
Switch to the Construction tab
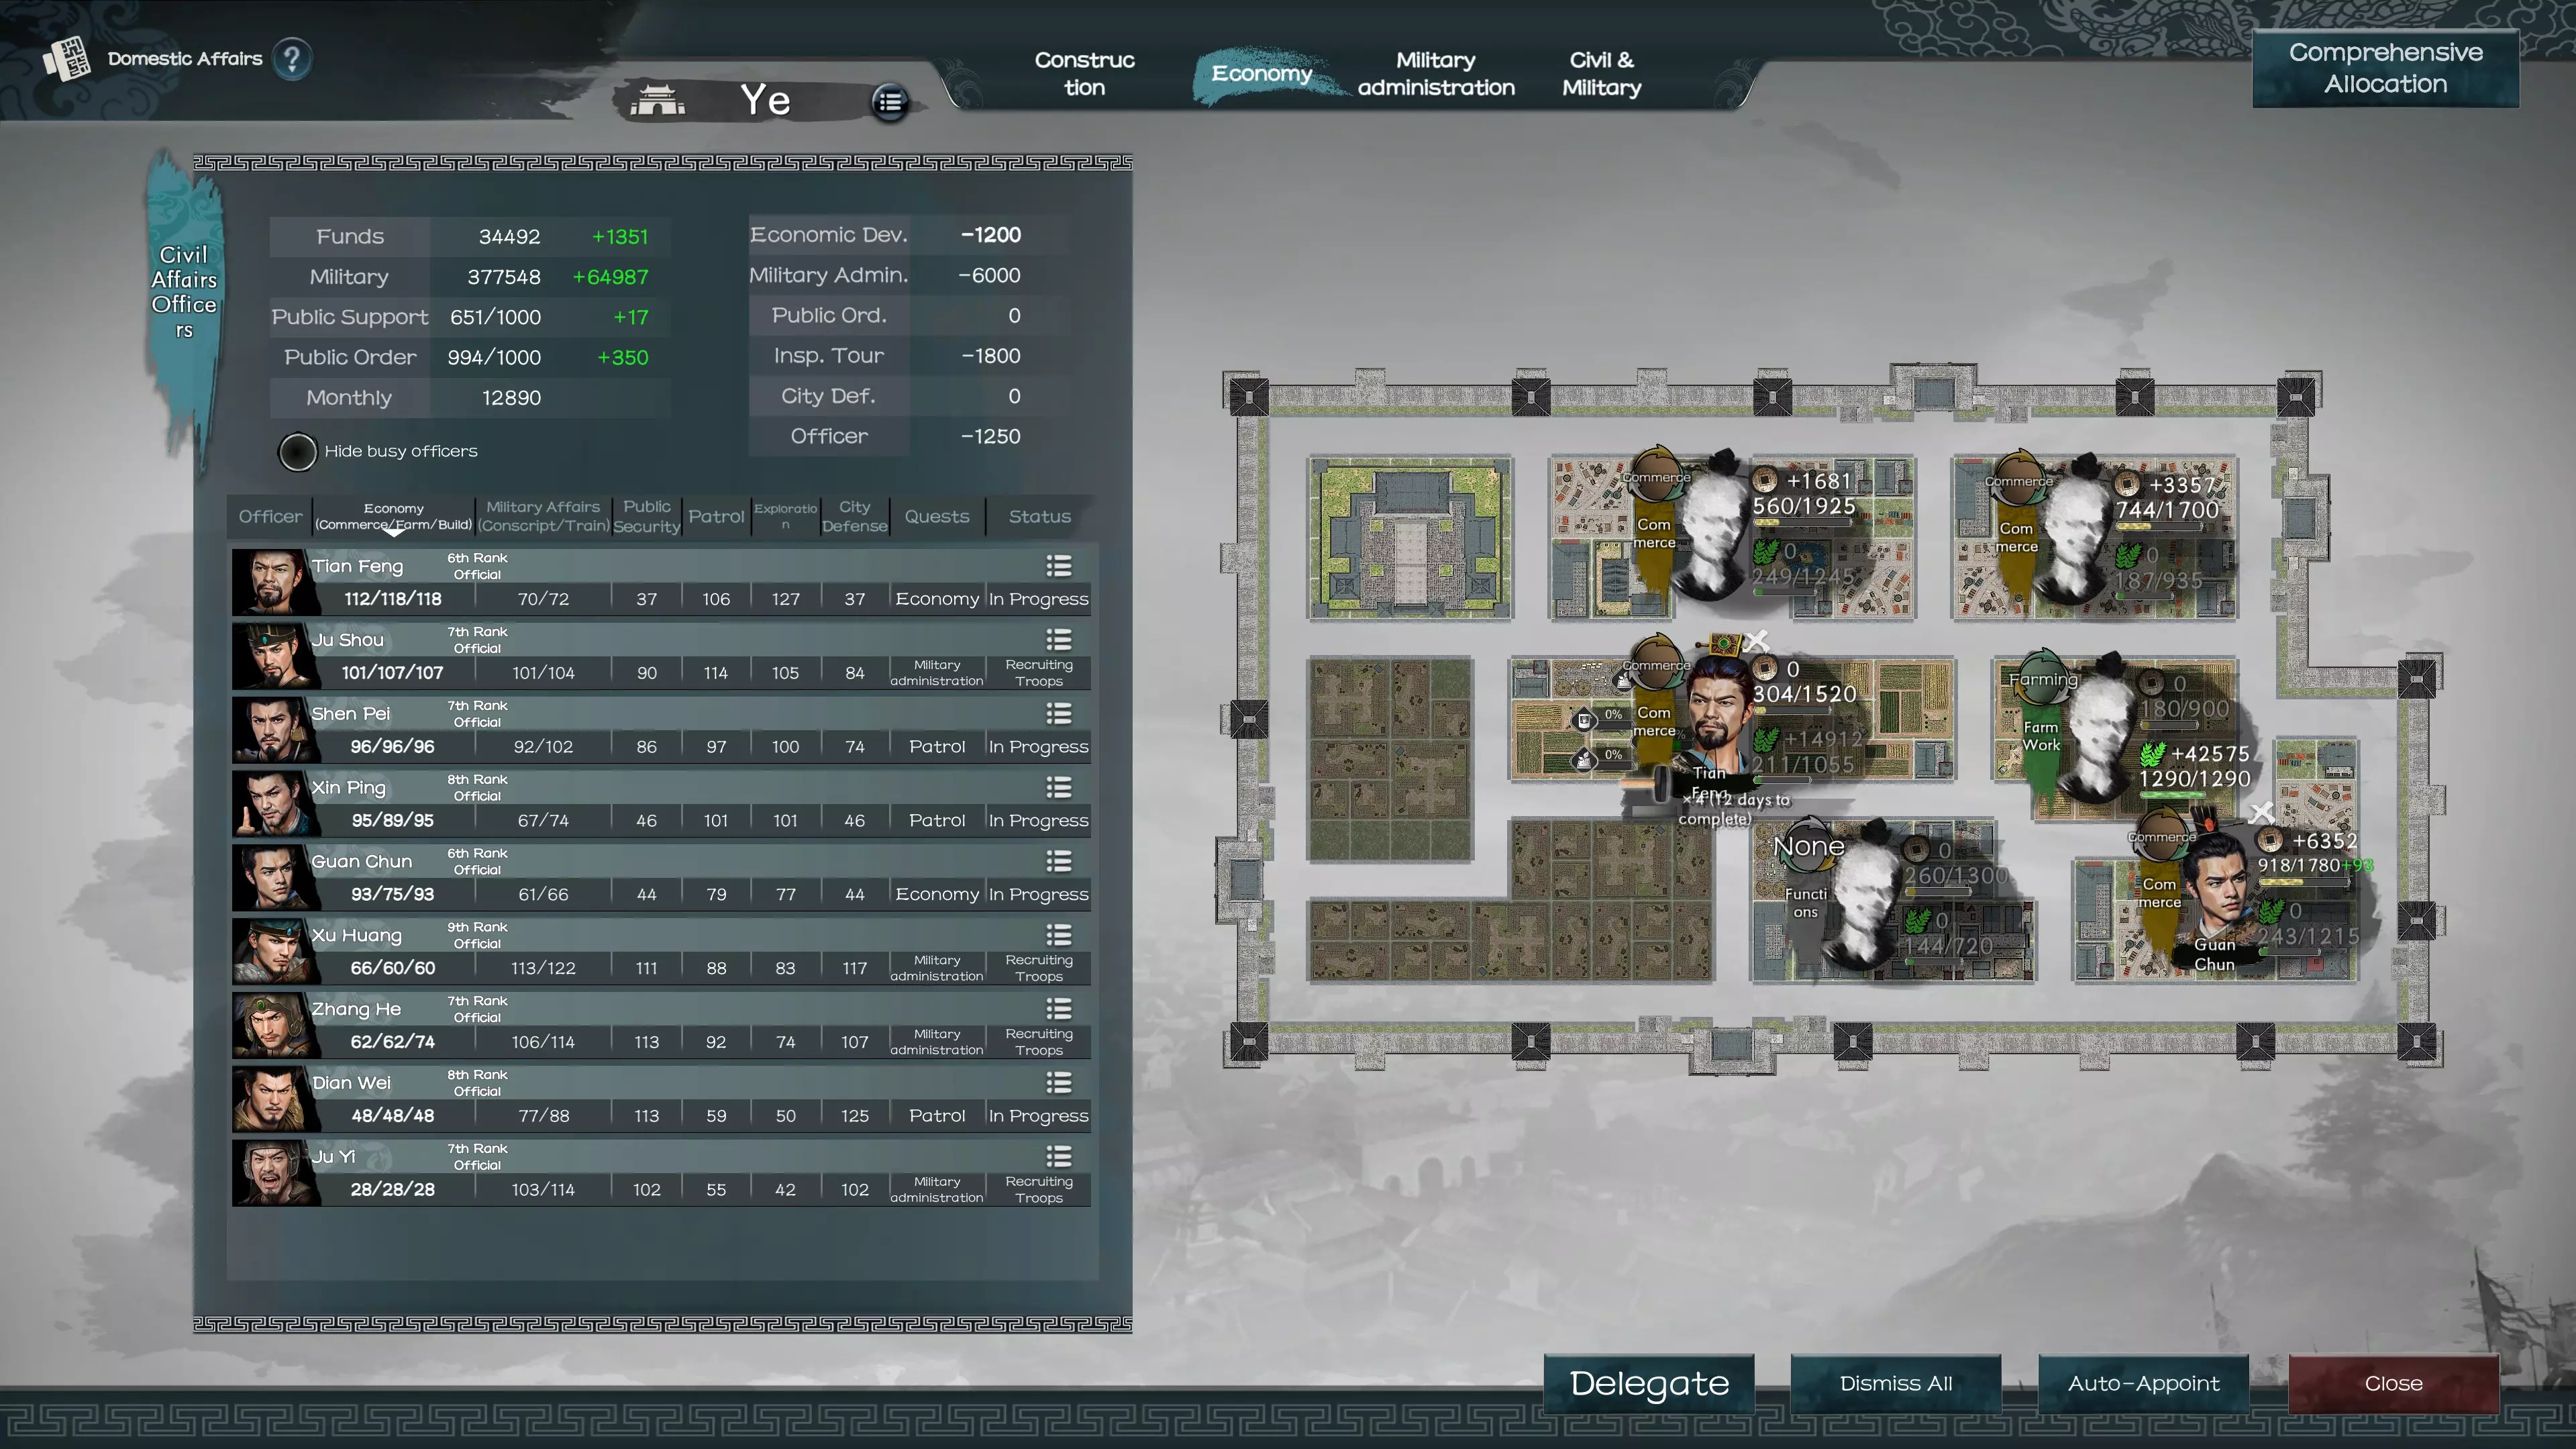(1084, 73)
